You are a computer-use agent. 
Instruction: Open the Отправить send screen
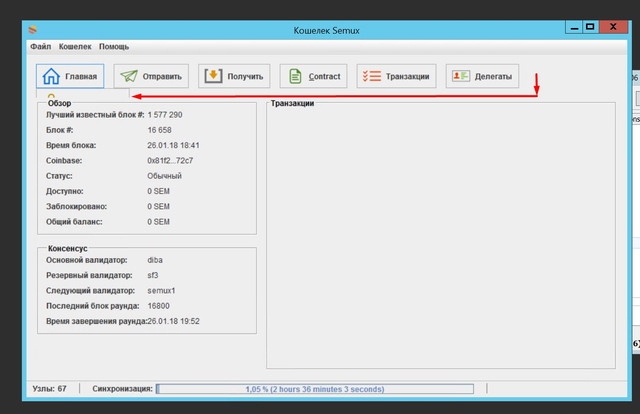[x=151, y=76]
